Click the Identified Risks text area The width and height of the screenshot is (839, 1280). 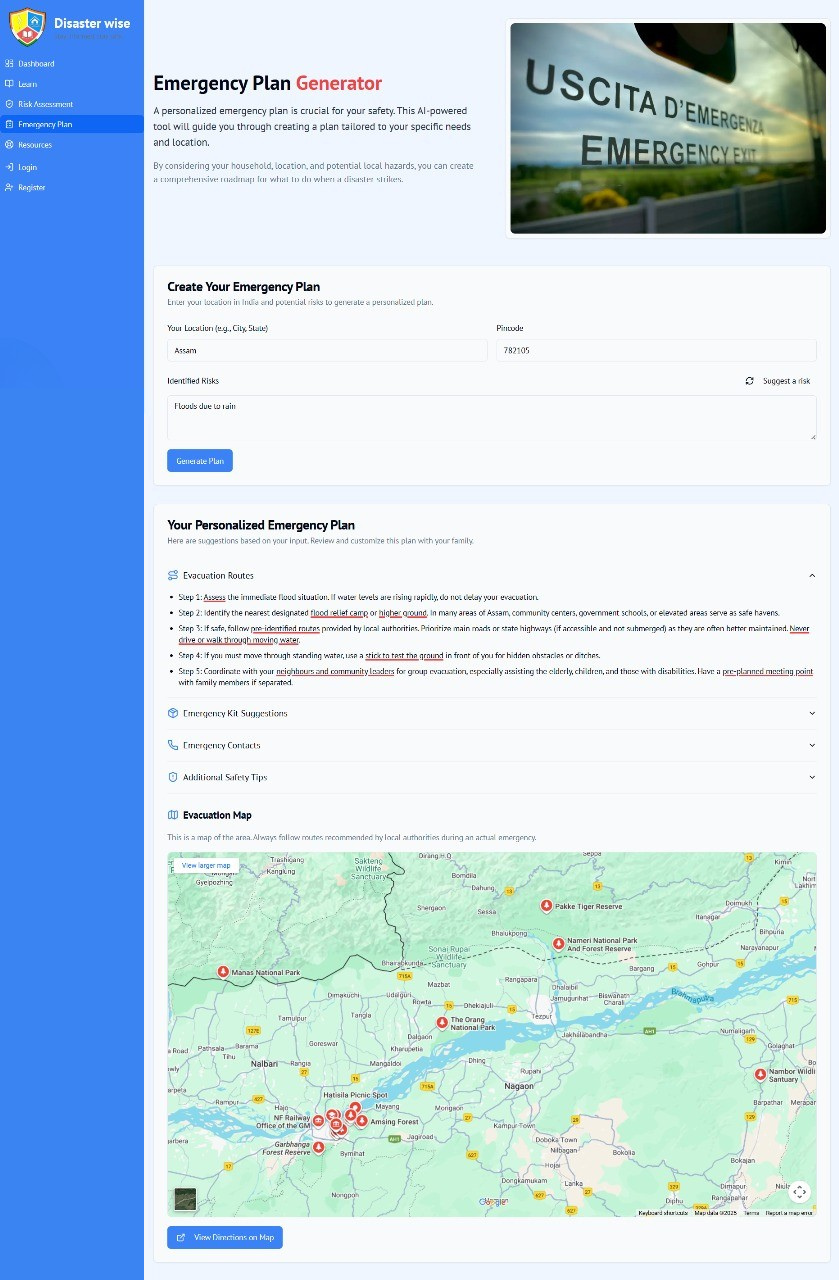(x=492, y=418)
